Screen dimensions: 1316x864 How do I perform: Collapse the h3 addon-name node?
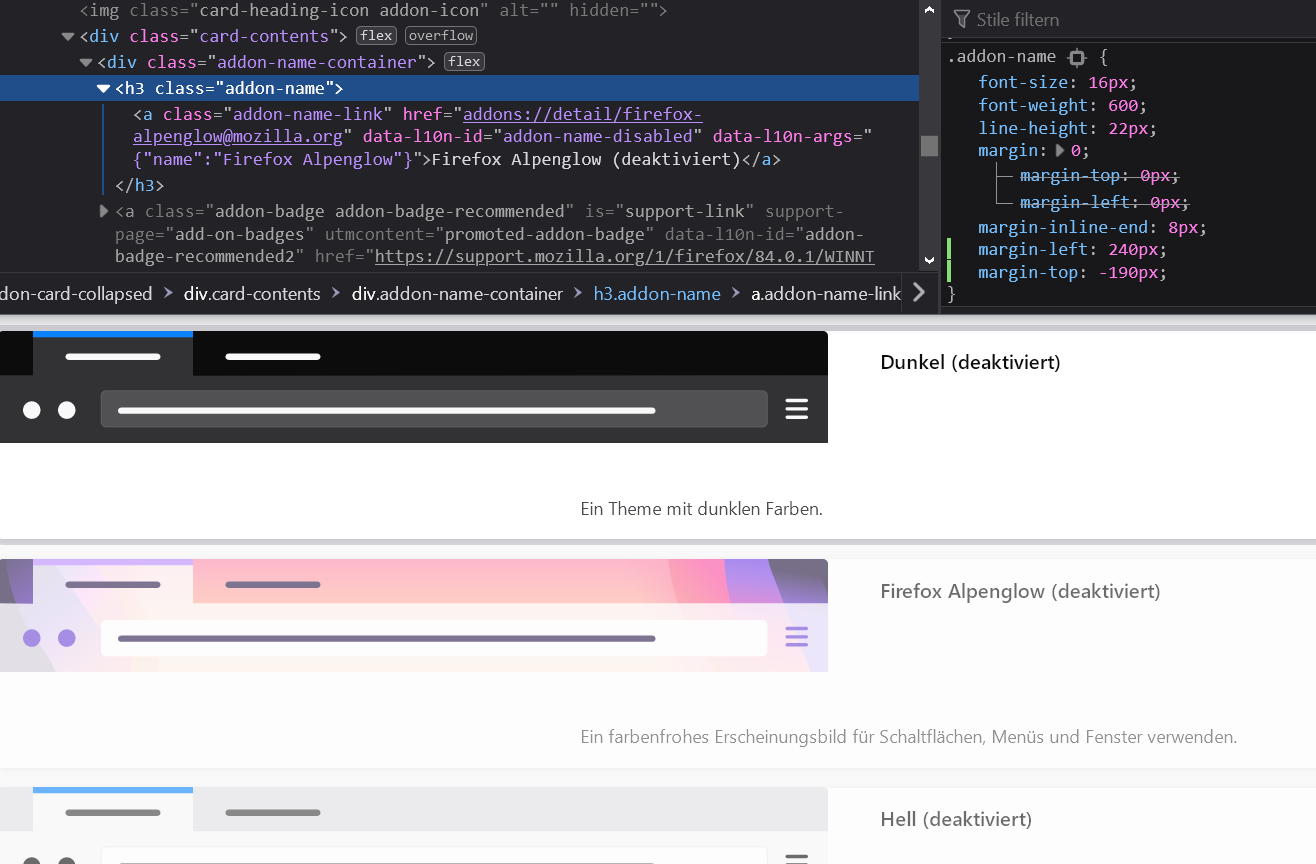(103, 89)
